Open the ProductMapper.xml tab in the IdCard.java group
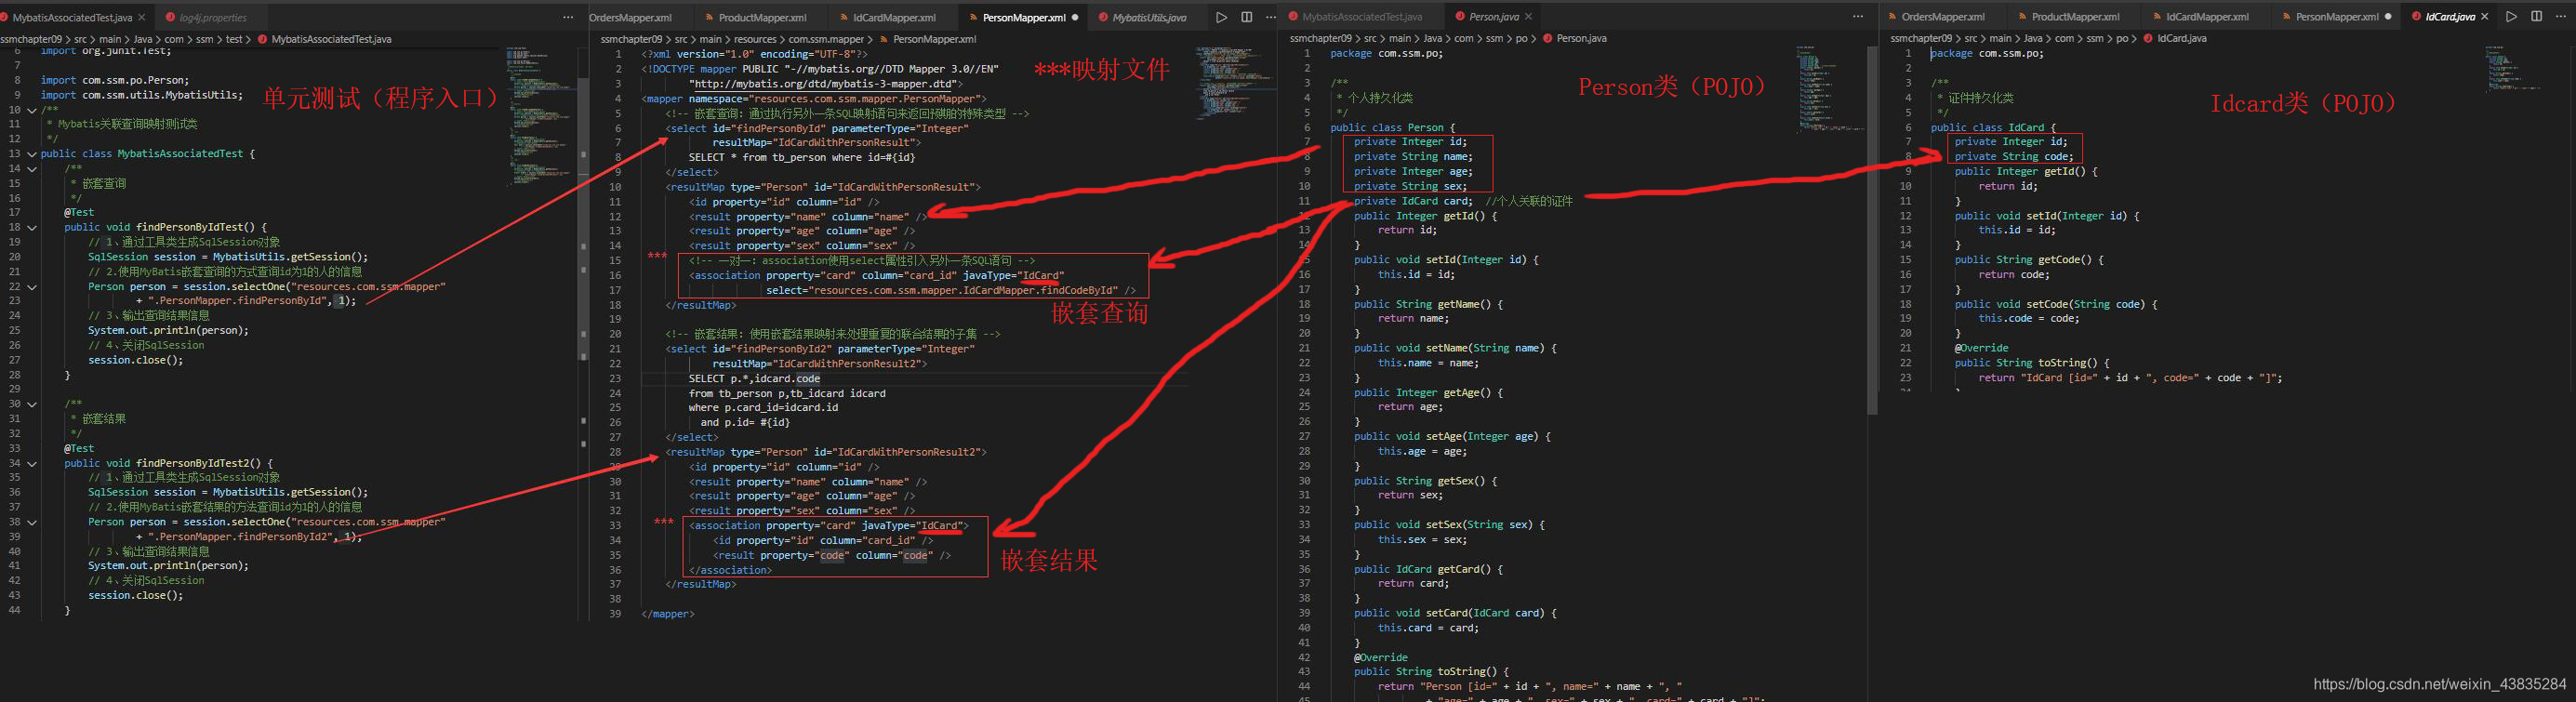 click(x=2075, y=16)
